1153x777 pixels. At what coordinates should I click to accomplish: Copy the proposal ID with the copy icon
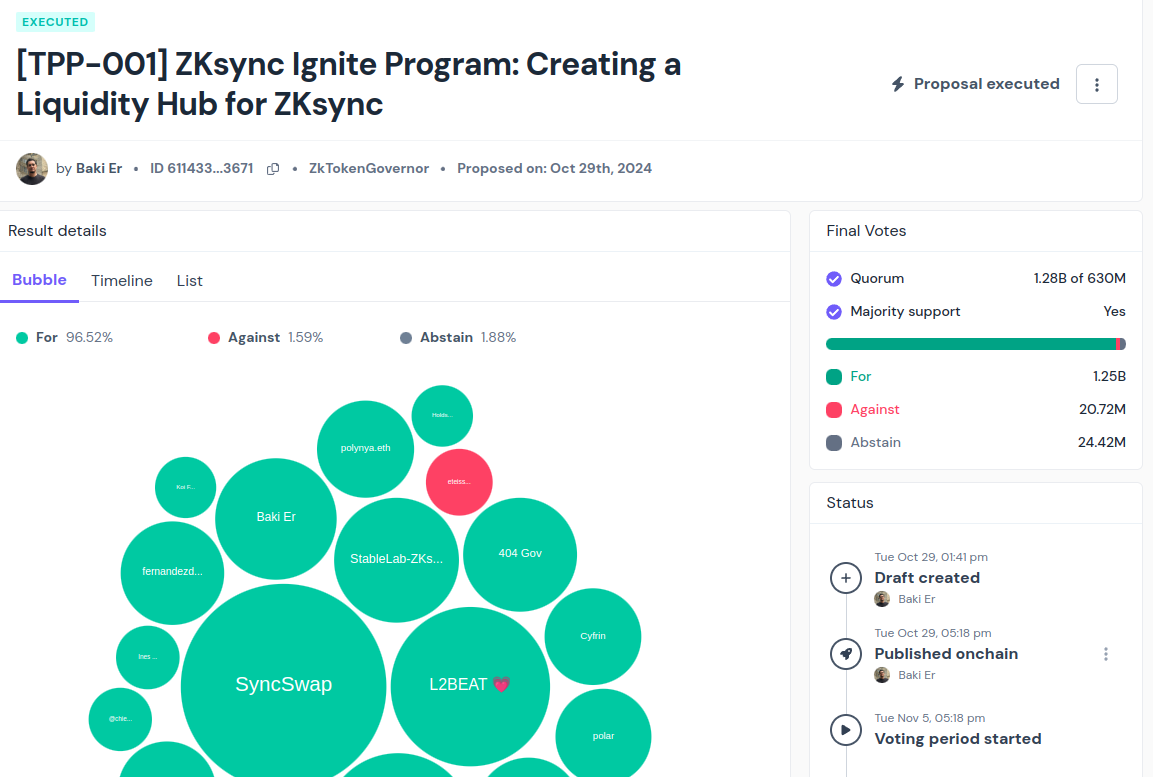tap(273, 168)
